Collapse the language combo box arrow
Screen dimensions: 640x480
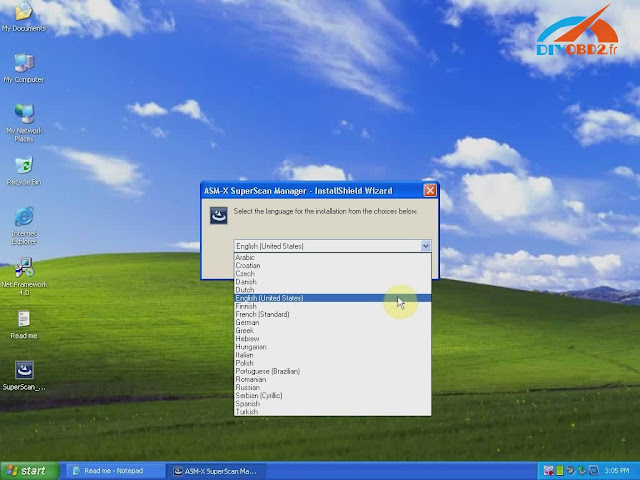coord(425,246)
